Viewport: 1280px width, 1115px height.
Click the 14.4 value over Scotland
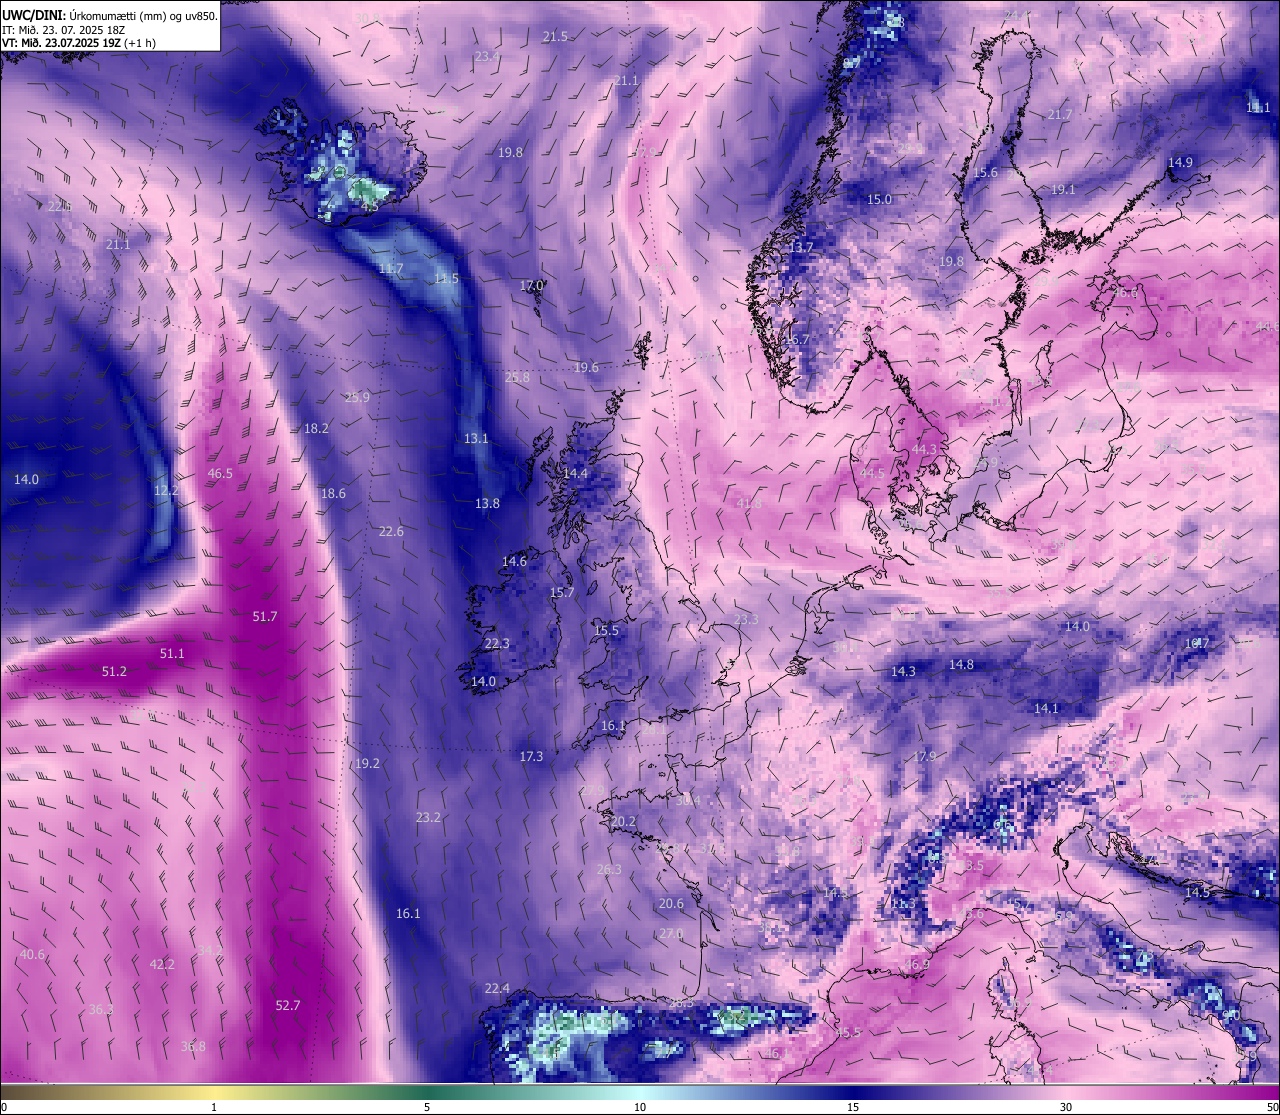(x=575, y=473)
